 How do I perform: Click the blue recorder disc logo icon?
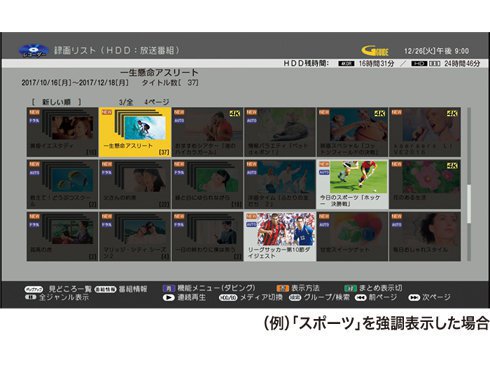(x=33, y=51)
